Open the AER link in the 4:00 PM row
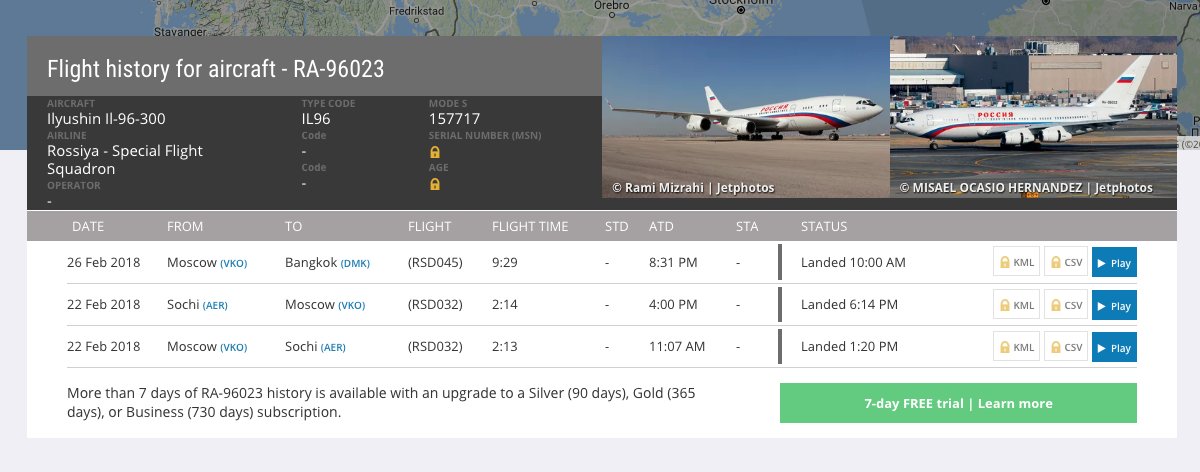The height and width of the screenshot is (472, 1200). tap(215, 305)
